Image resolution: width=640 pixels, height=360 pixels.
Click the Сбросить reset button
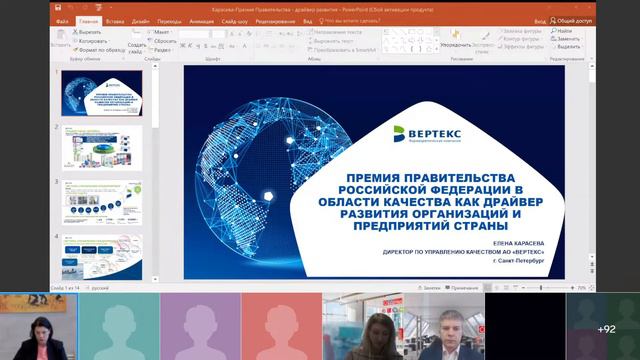click(x=162, y=41)
